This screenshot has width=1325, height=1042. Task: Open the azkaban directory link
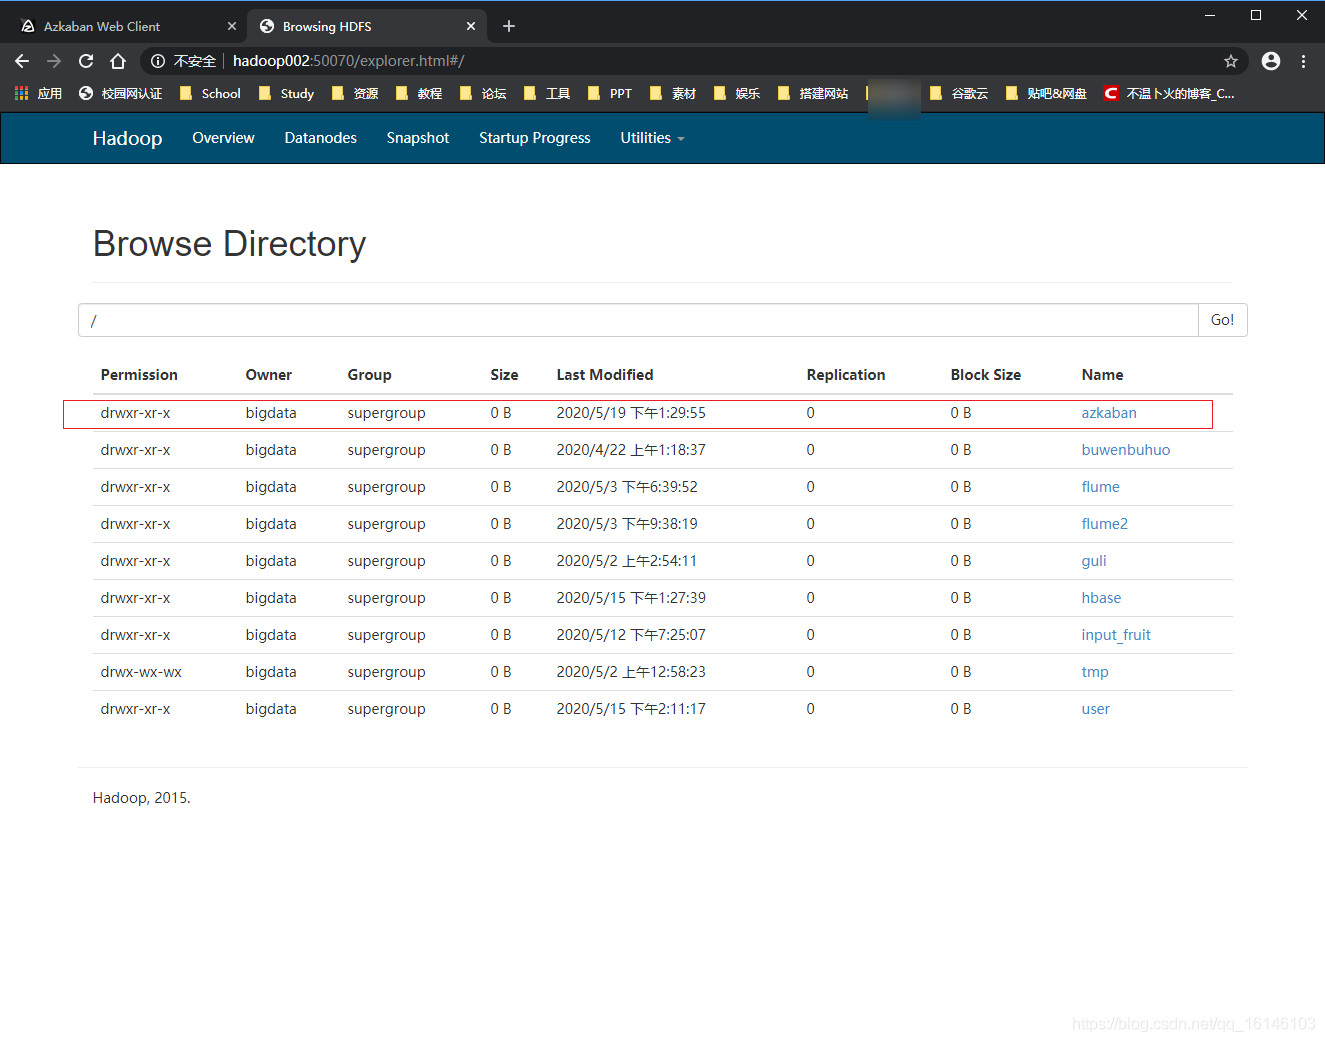coord(1108,413)
